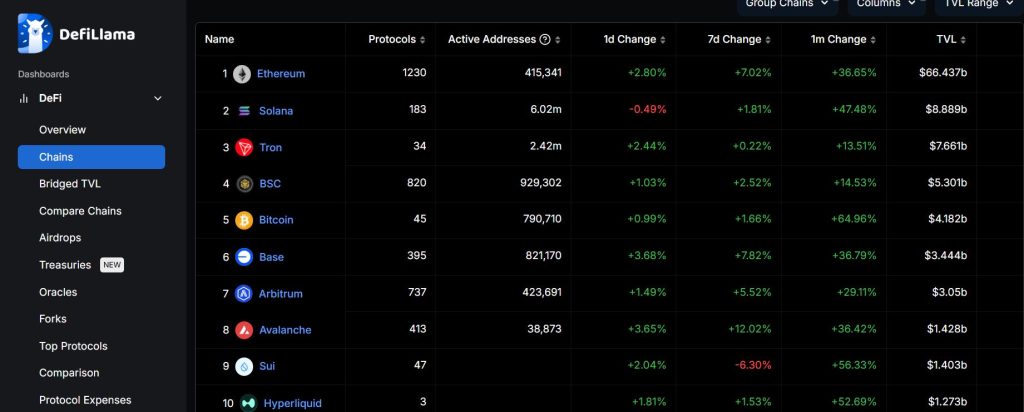Screen dimensions: 1024x412
Task: Open the Columns dropdown
Action: tap(885, 5)
